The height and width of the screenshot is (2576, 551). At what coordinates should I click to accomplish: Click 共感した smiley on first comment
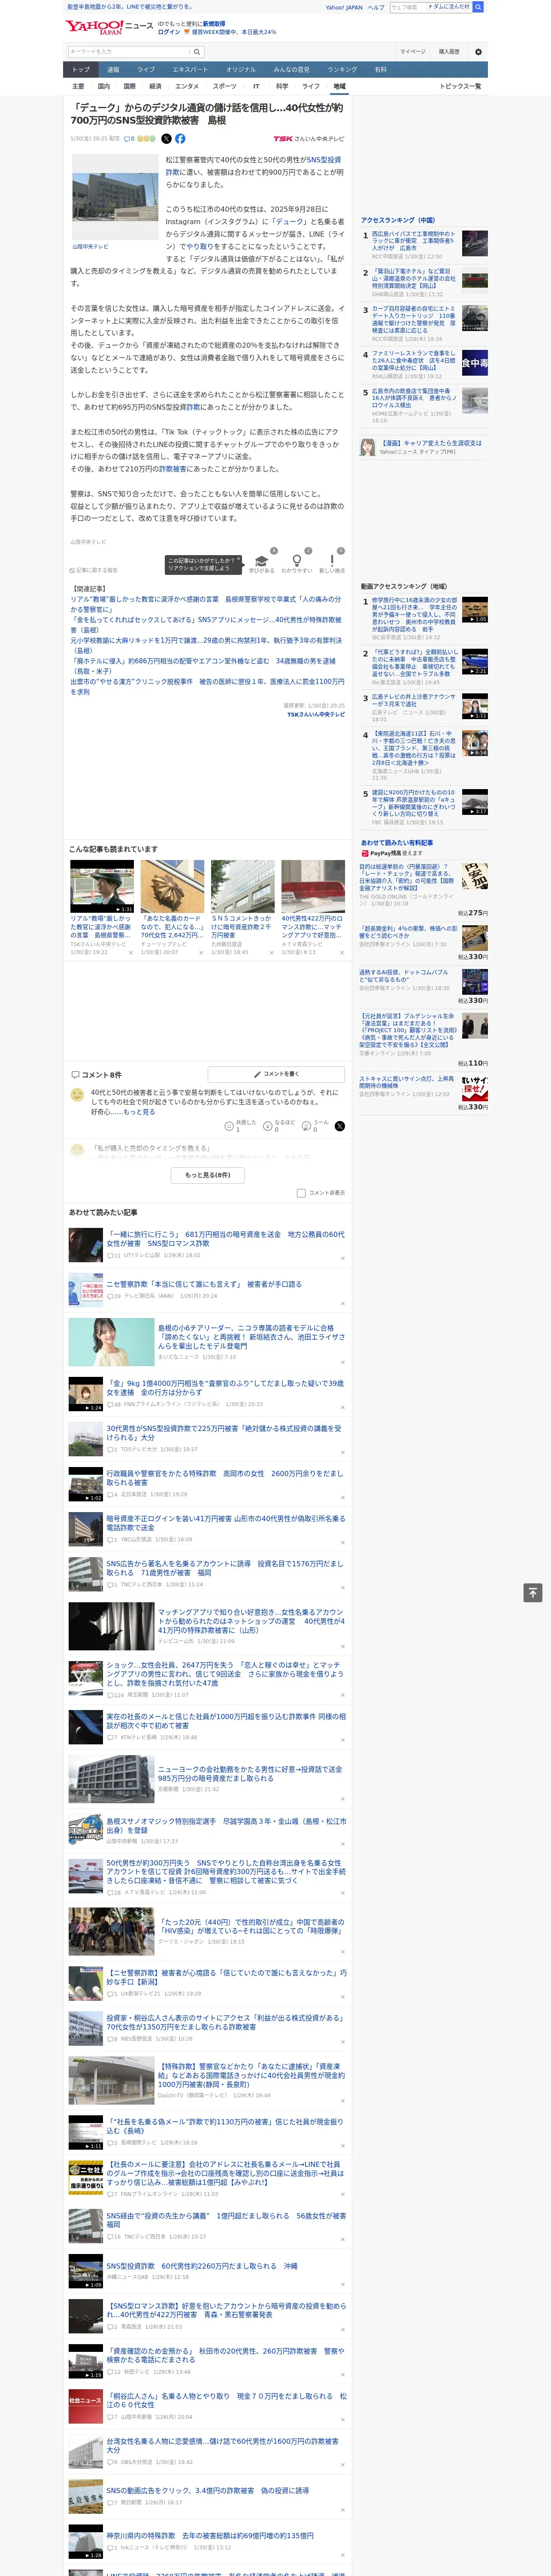tap(229, 1126)
